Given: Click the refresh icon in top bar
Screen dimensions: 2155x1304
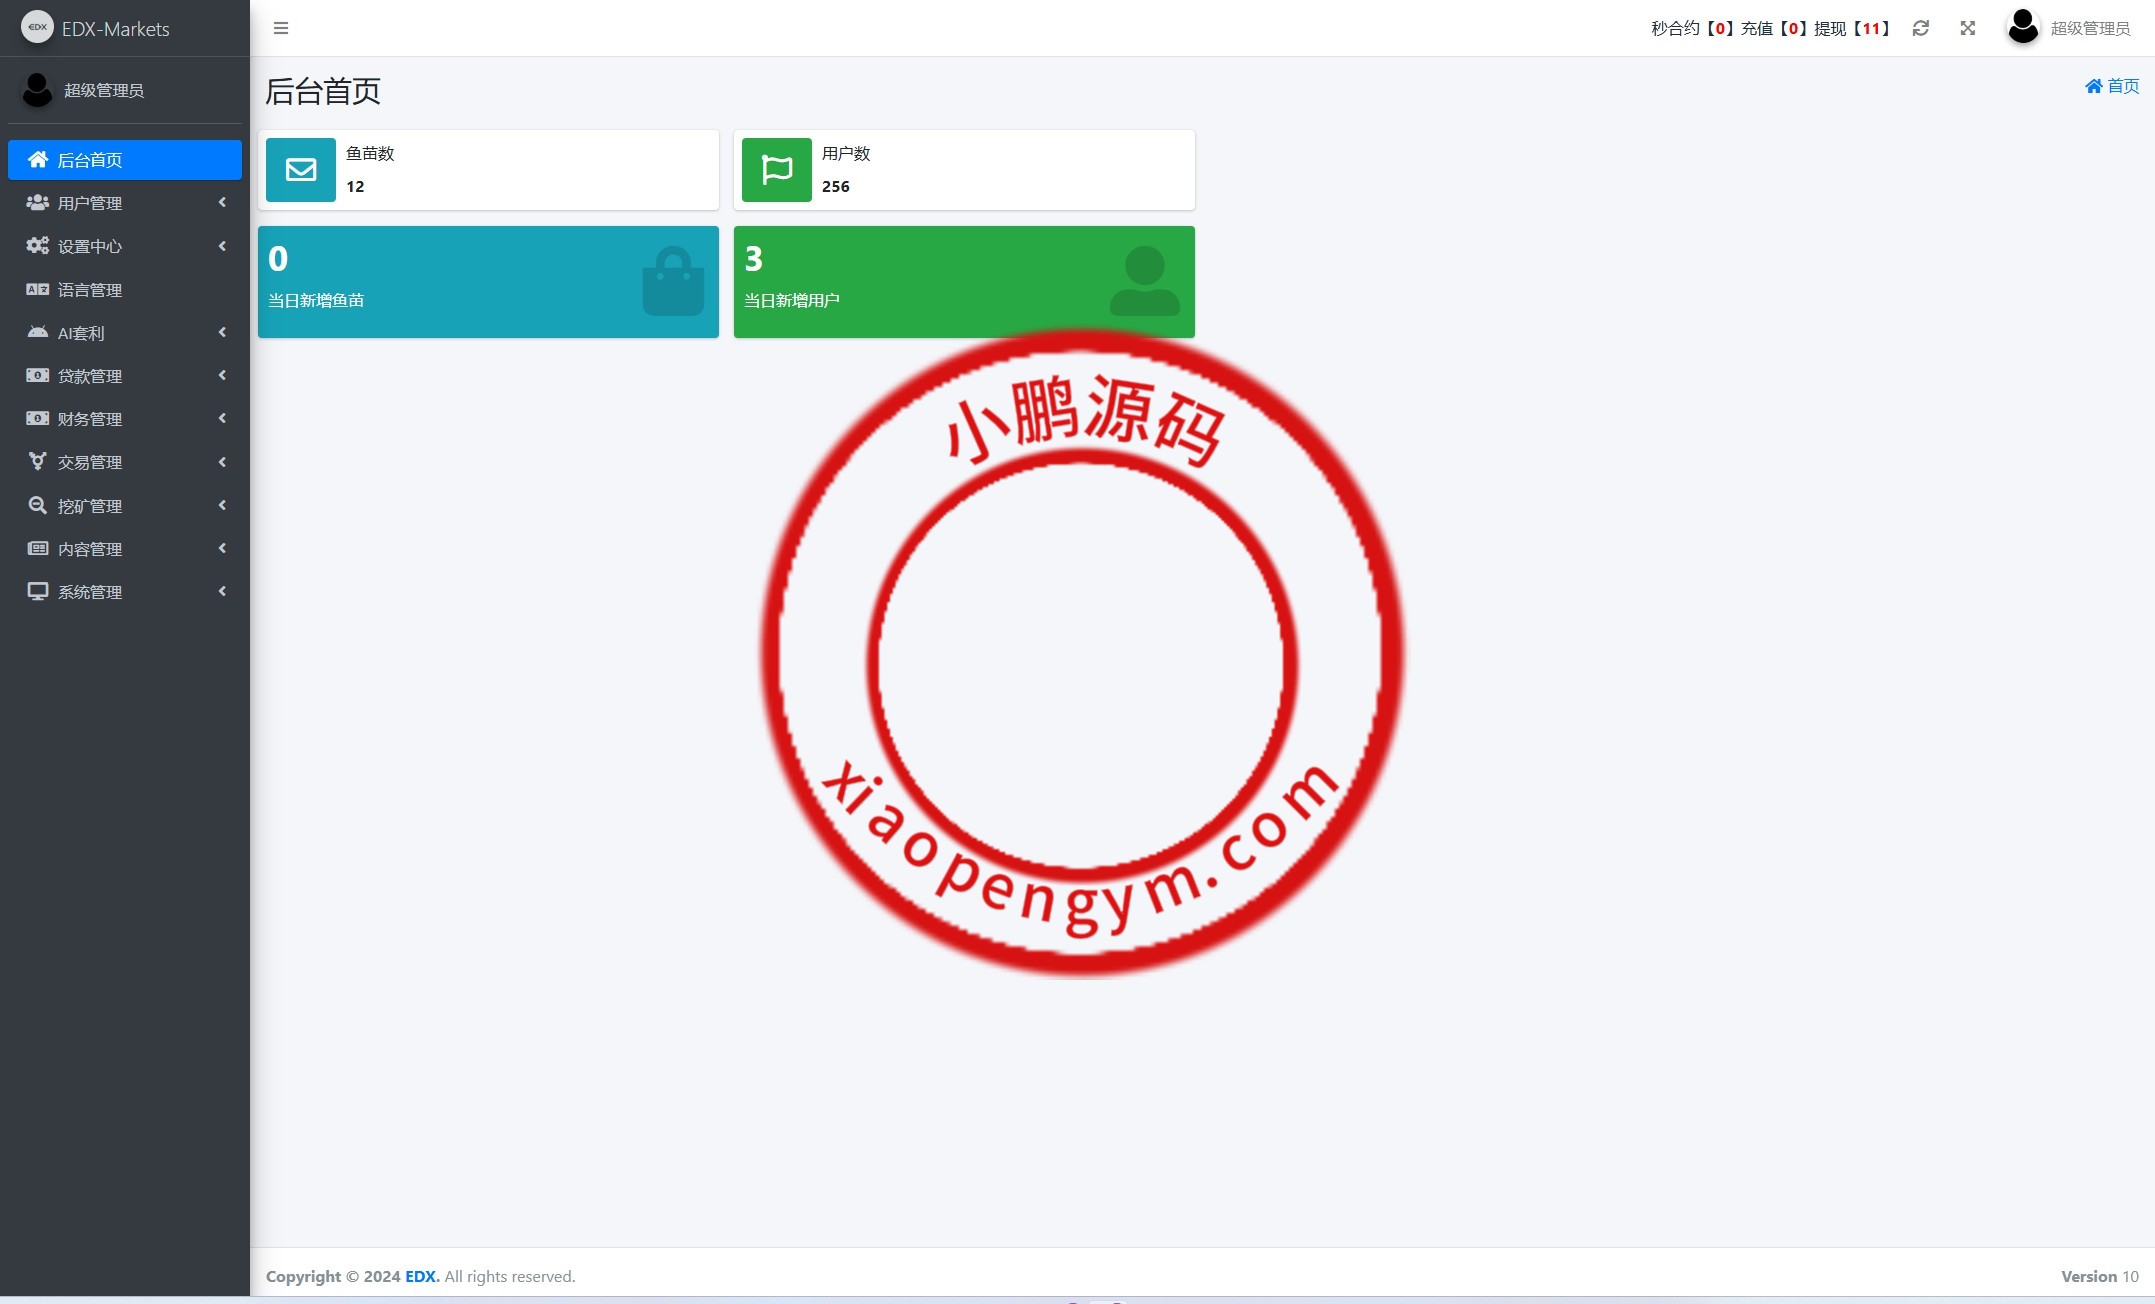Looking at the screenshot, I should (1920, 28).
